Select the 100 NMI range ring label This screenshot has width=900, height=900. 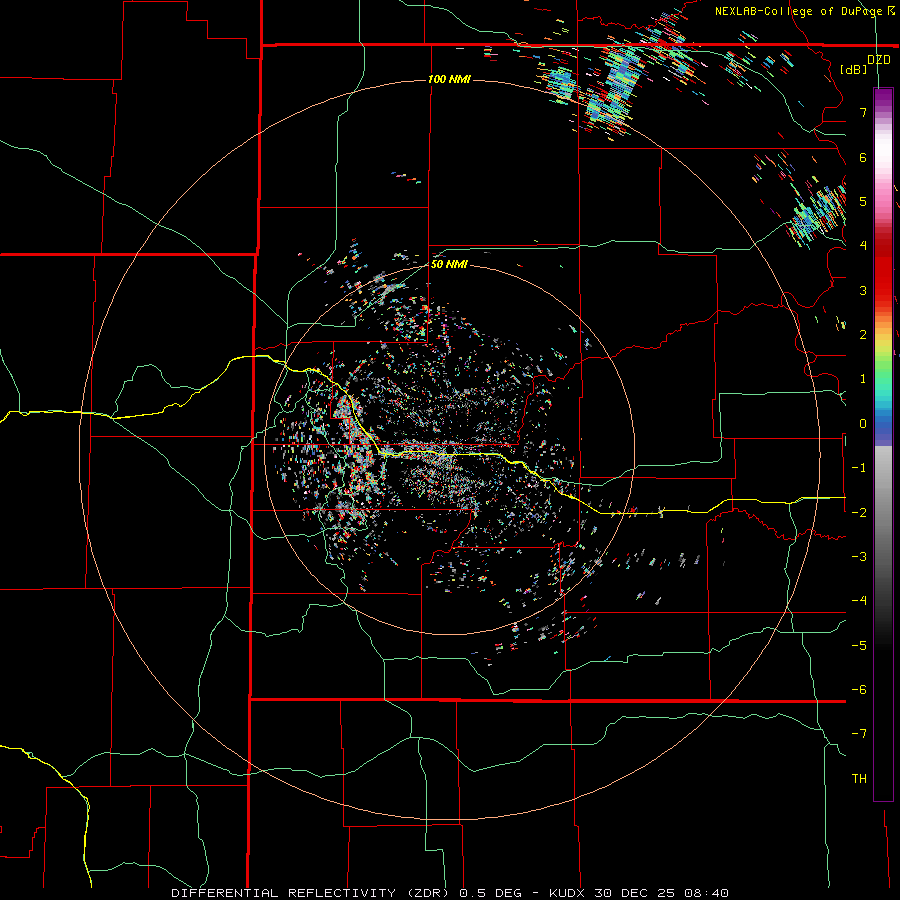[449, 79]
